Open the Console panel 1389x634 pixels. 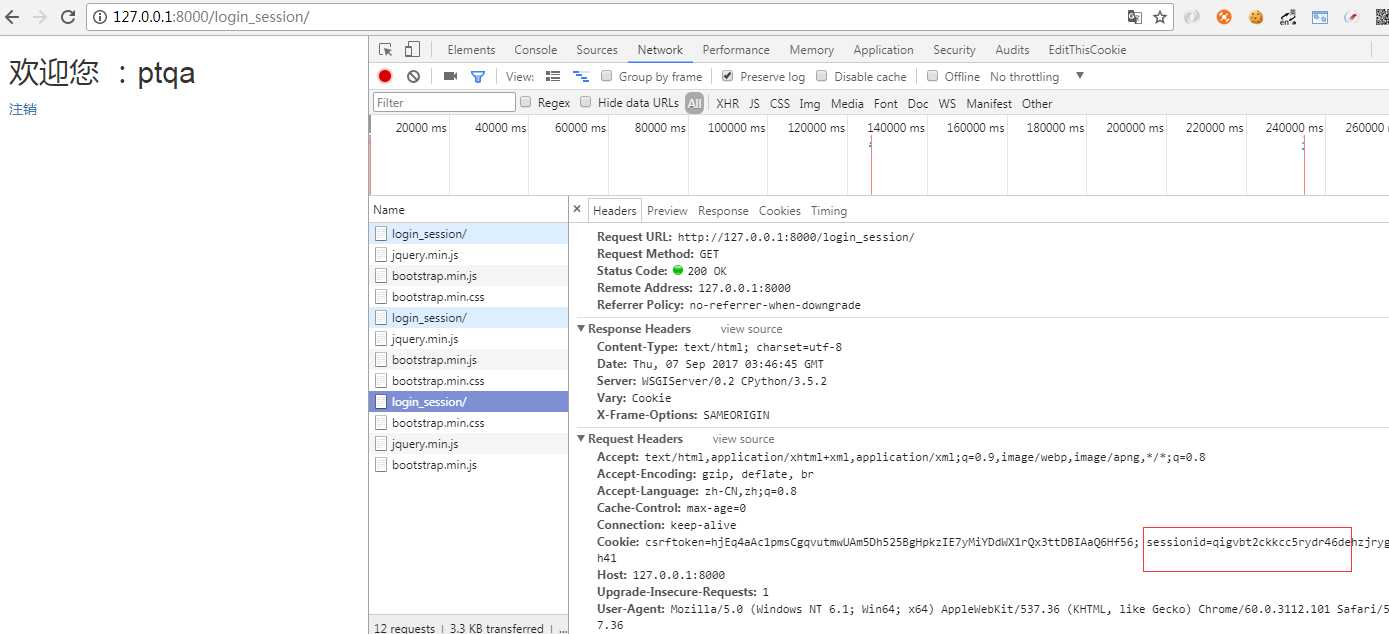536,50
